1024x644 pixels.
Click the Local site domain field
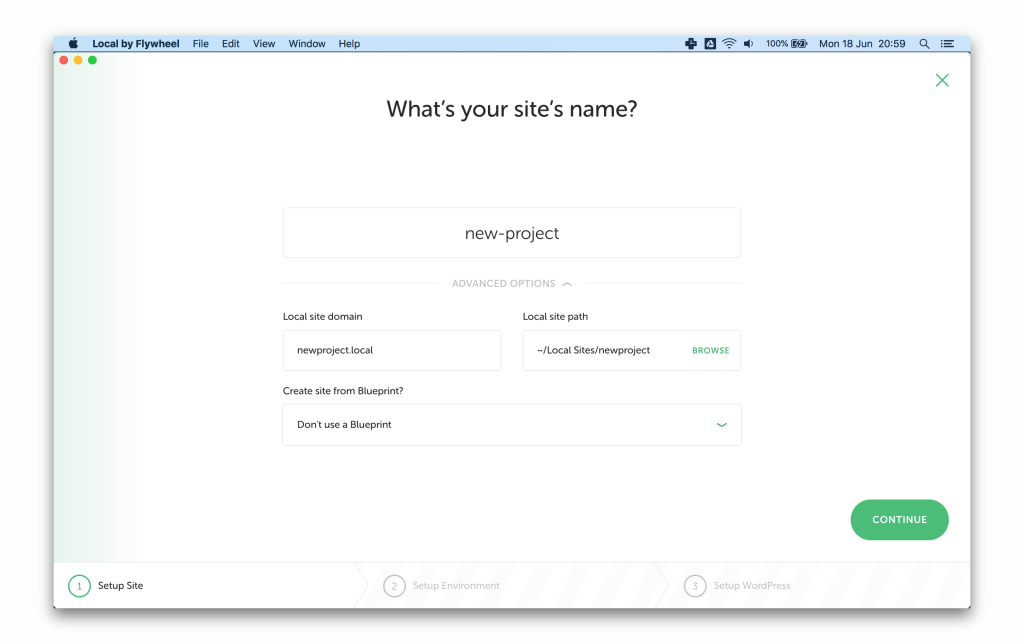pyautogui.click(x=392, y=350)
